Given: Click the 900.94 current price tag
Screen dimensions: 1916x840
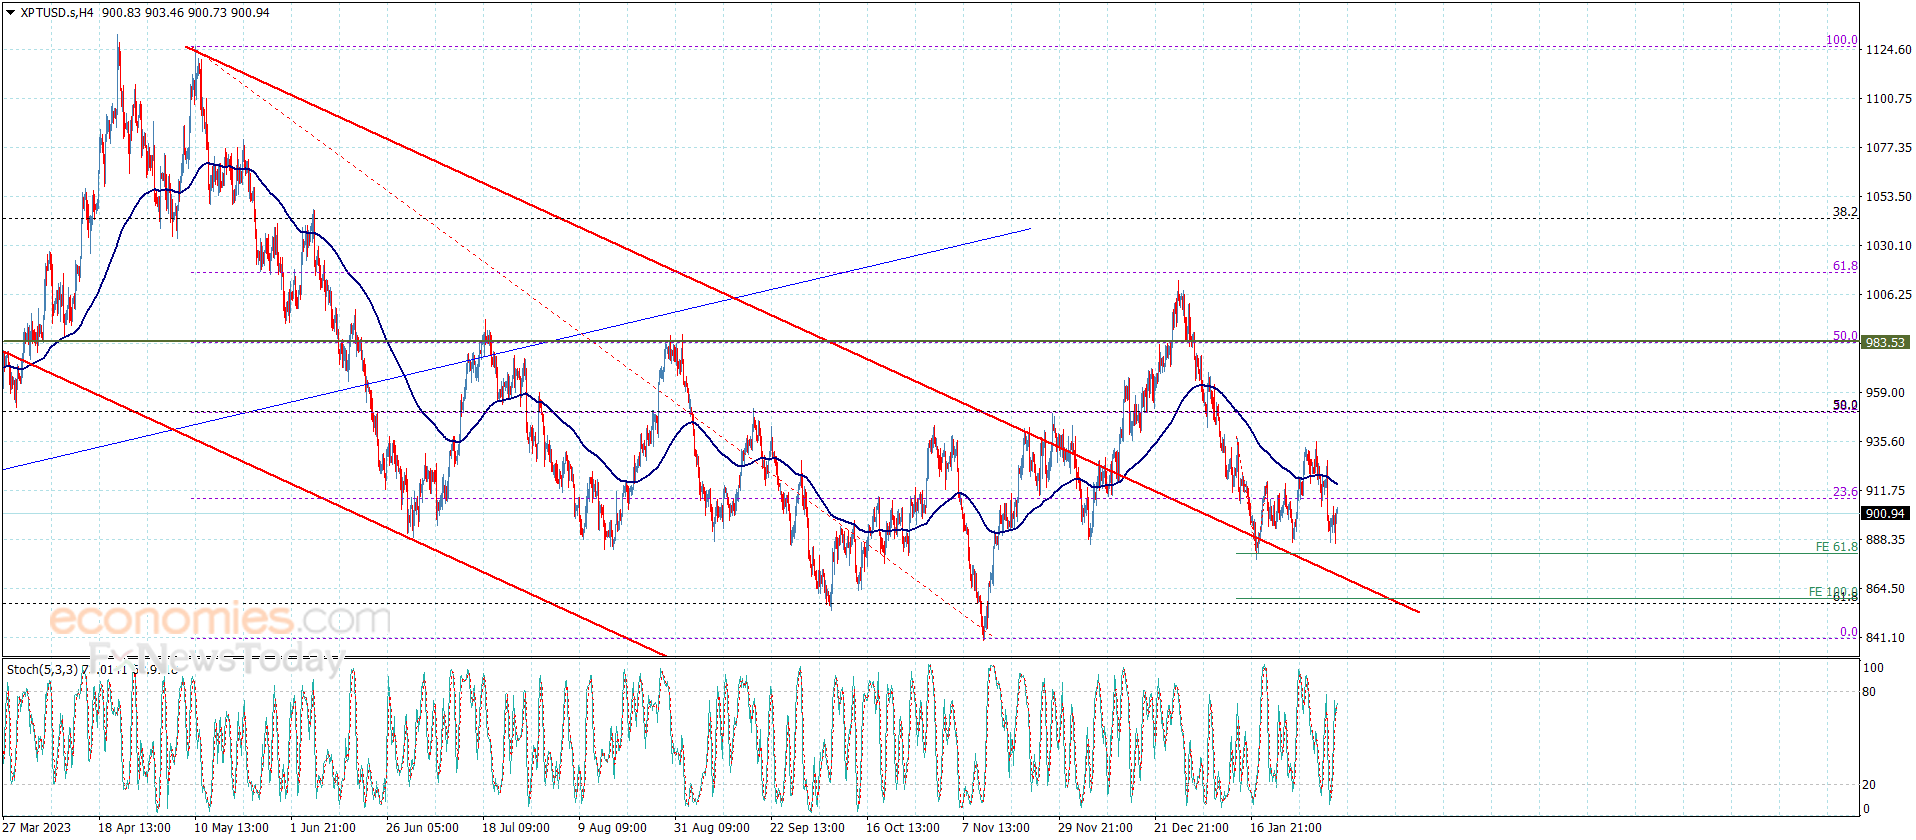Looking at the screenshot, I should click(x=1884, y=513).
